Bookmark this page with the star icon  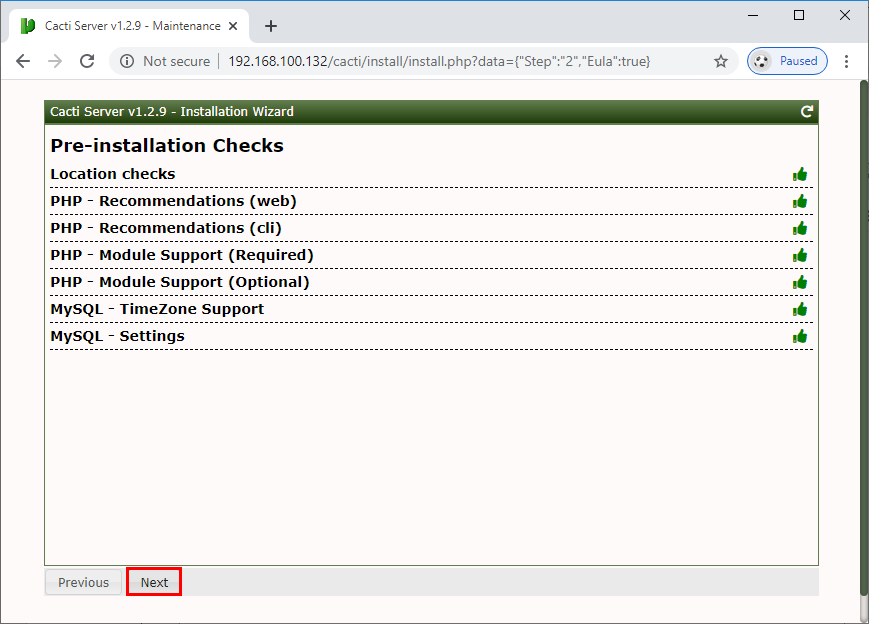(720, 61)
